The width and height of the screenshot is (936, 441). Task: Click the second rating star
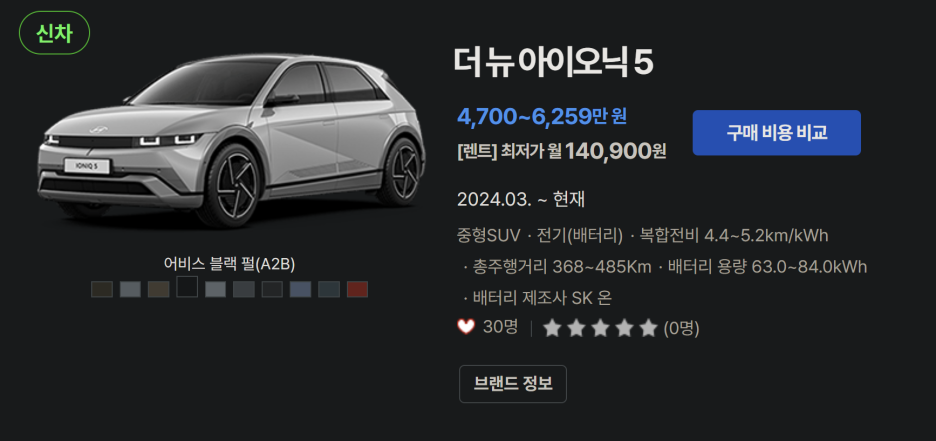coord(576,328)
